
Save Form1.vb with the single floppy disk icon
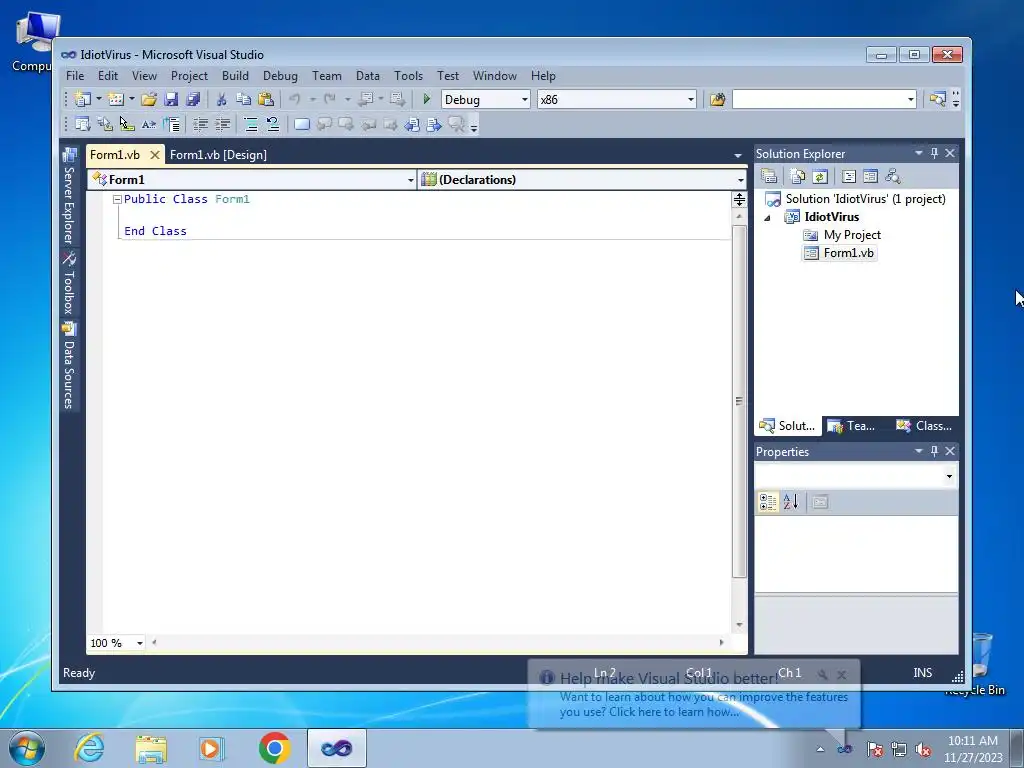[x=171, y=99]
